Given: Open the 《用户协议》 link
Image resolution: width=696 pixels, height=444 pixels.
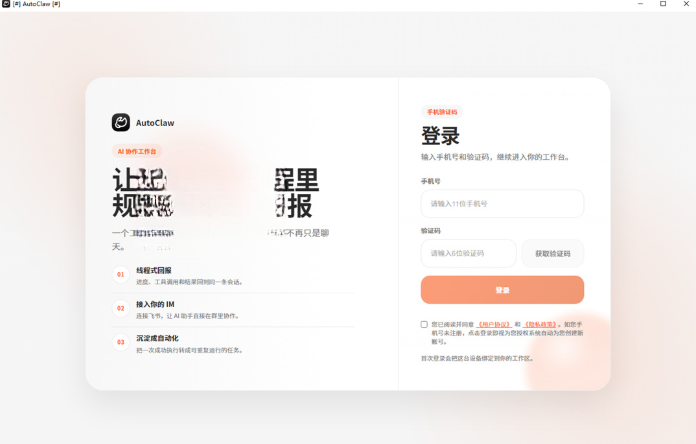Looking at the screenshot, I should point(494,325).
